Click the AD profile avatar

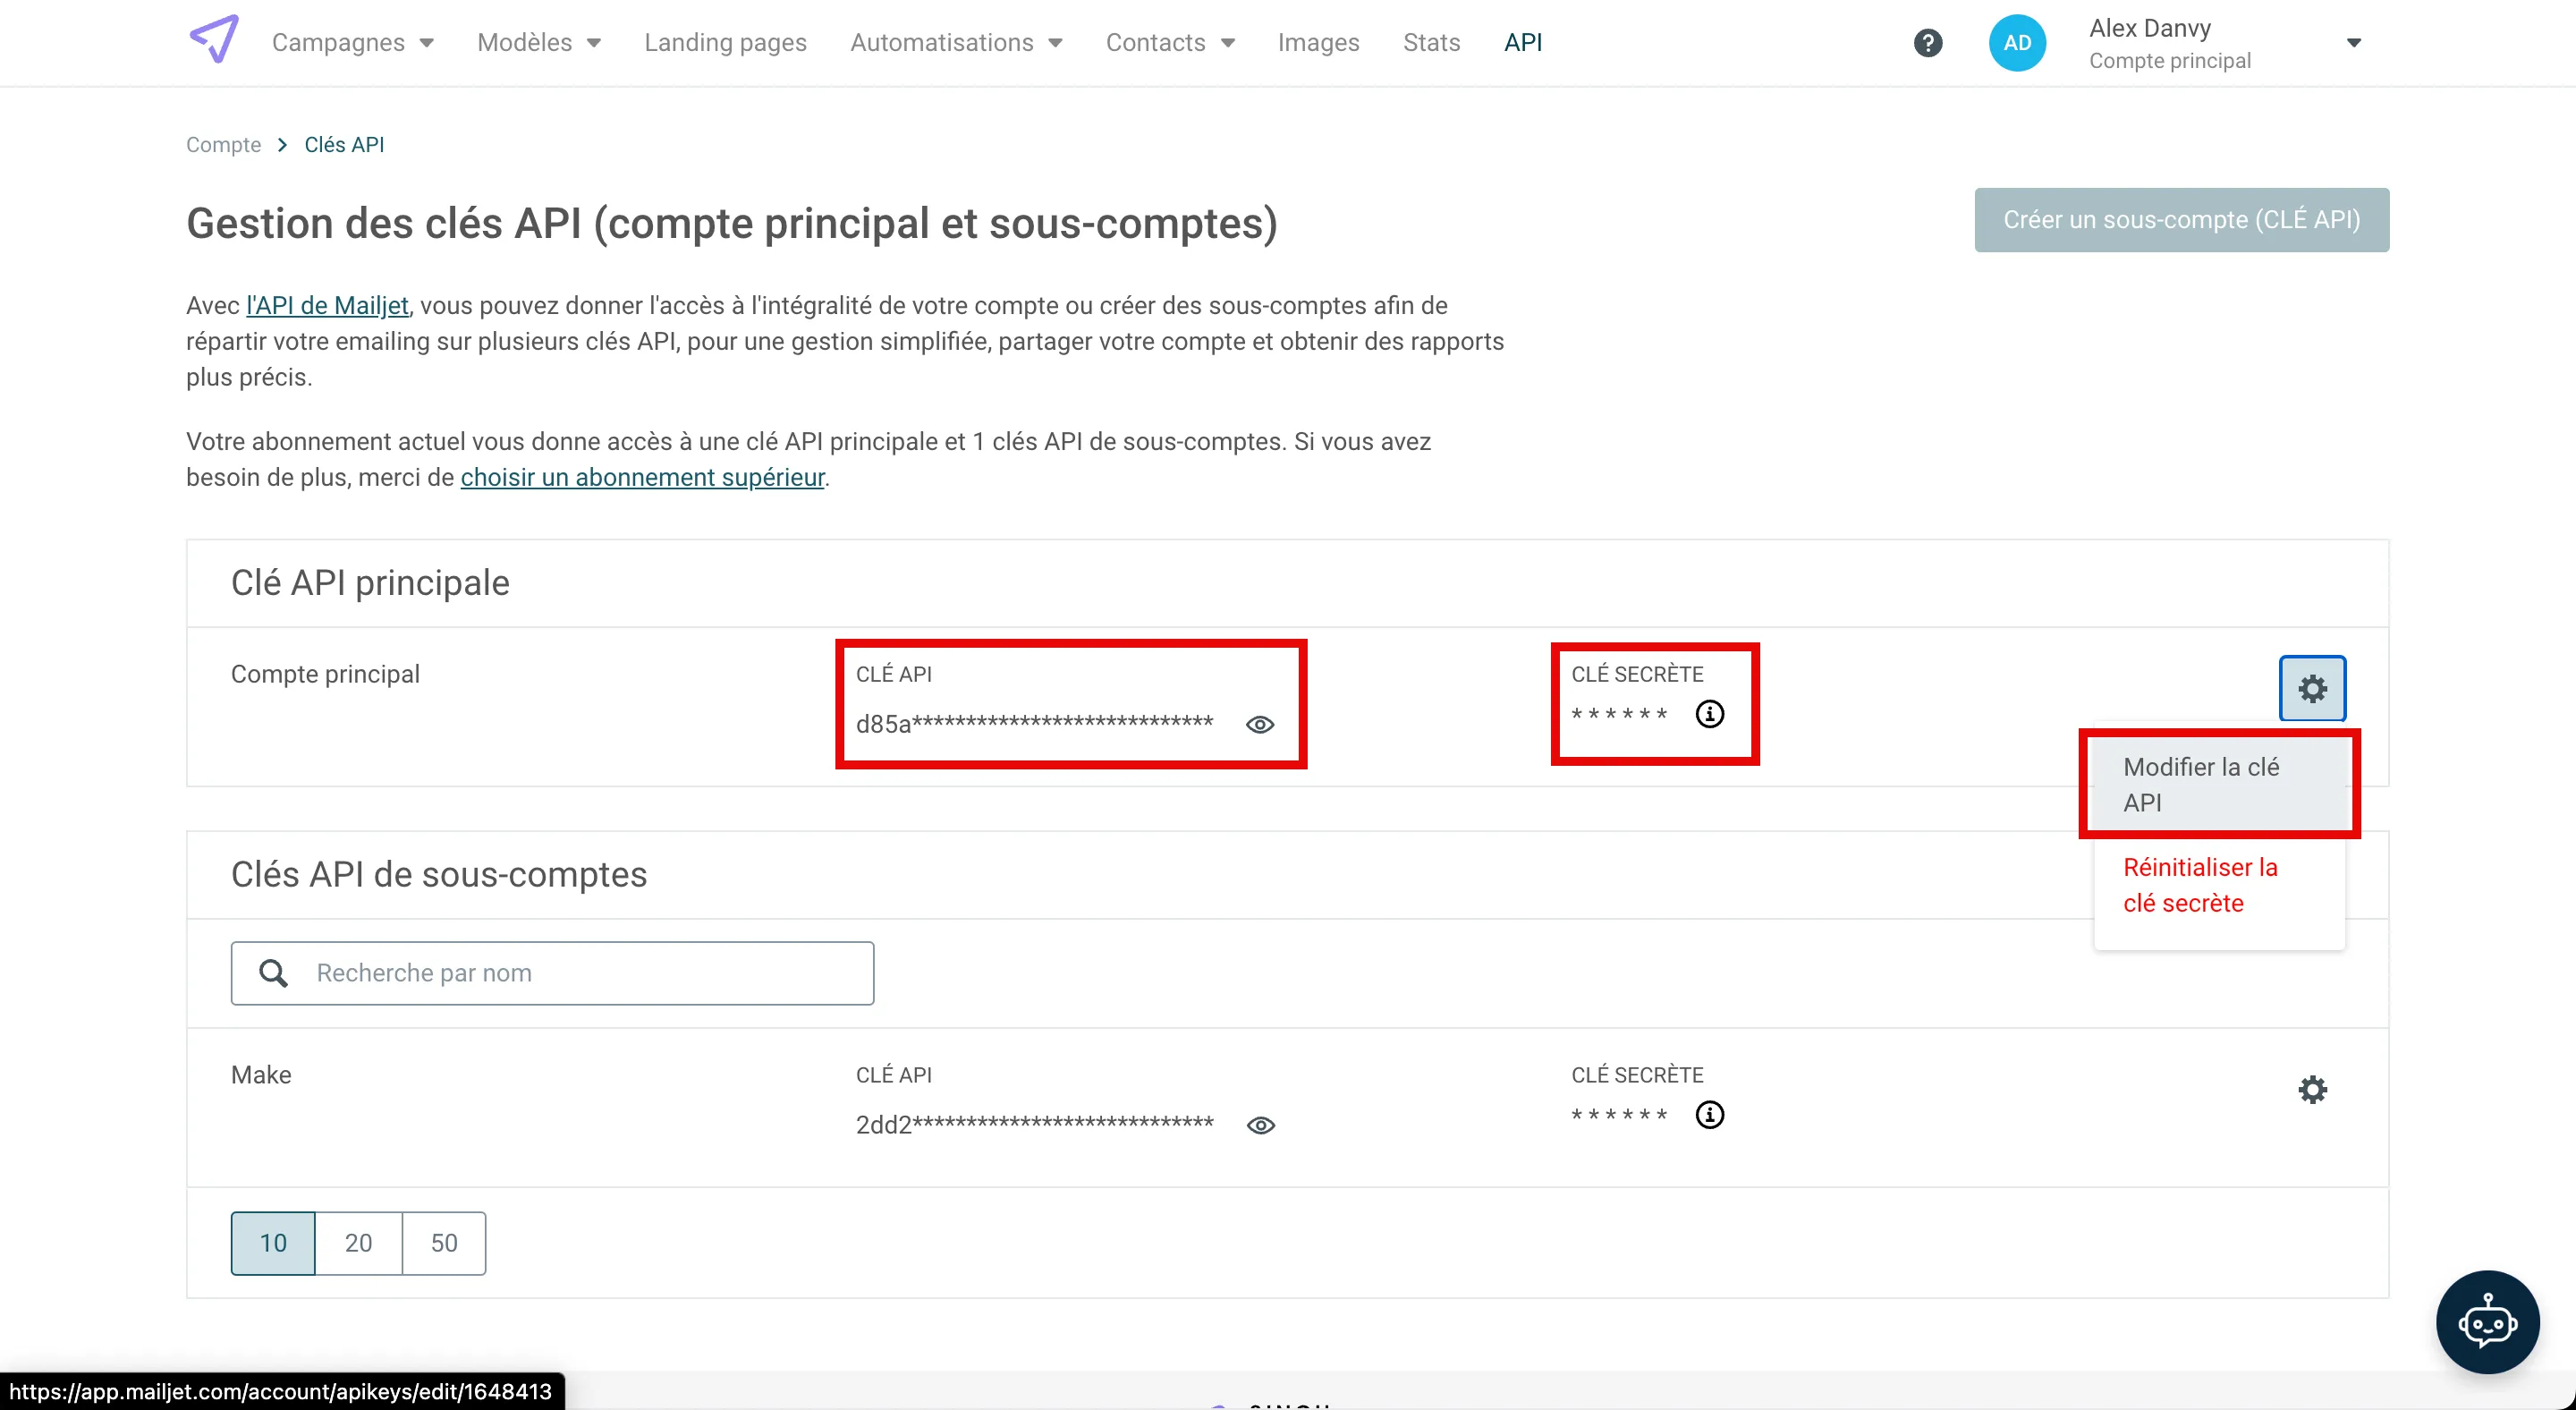click(2017, 43)
